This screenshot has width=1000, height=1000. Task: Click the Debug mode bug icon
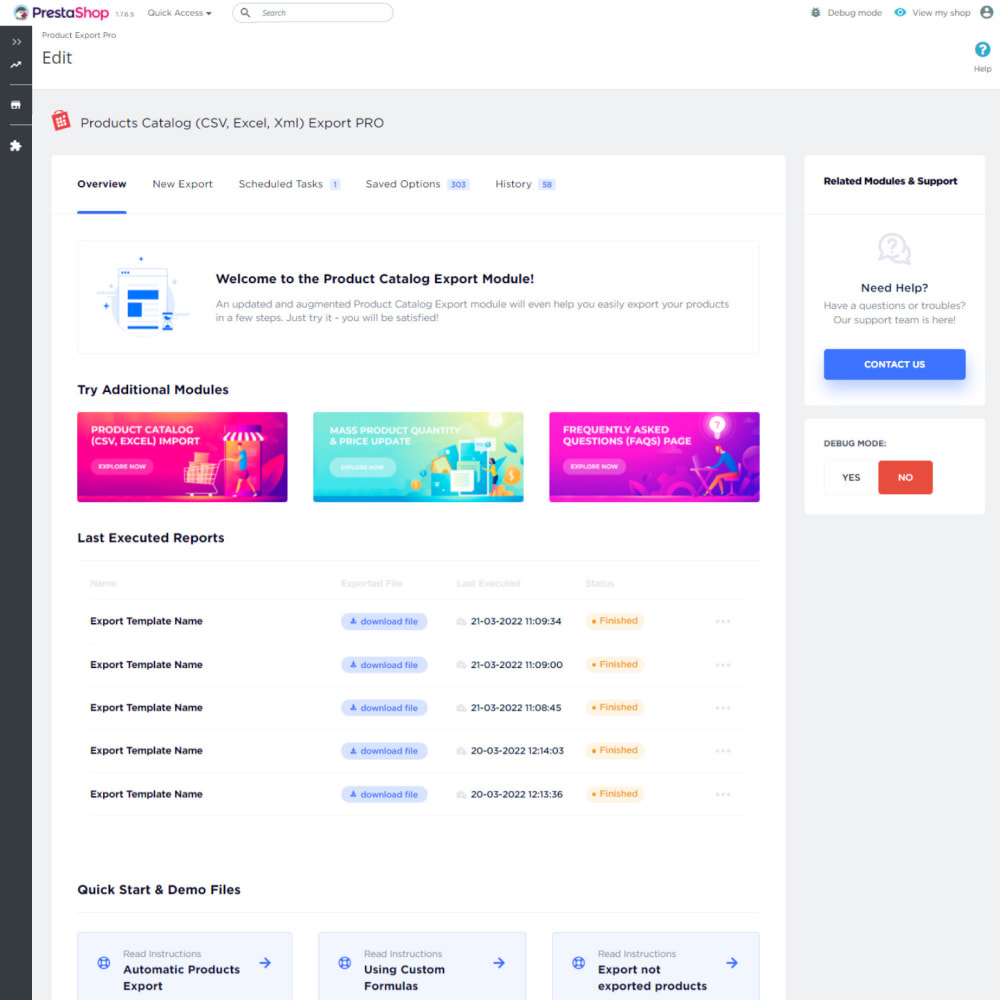[816, 13]
